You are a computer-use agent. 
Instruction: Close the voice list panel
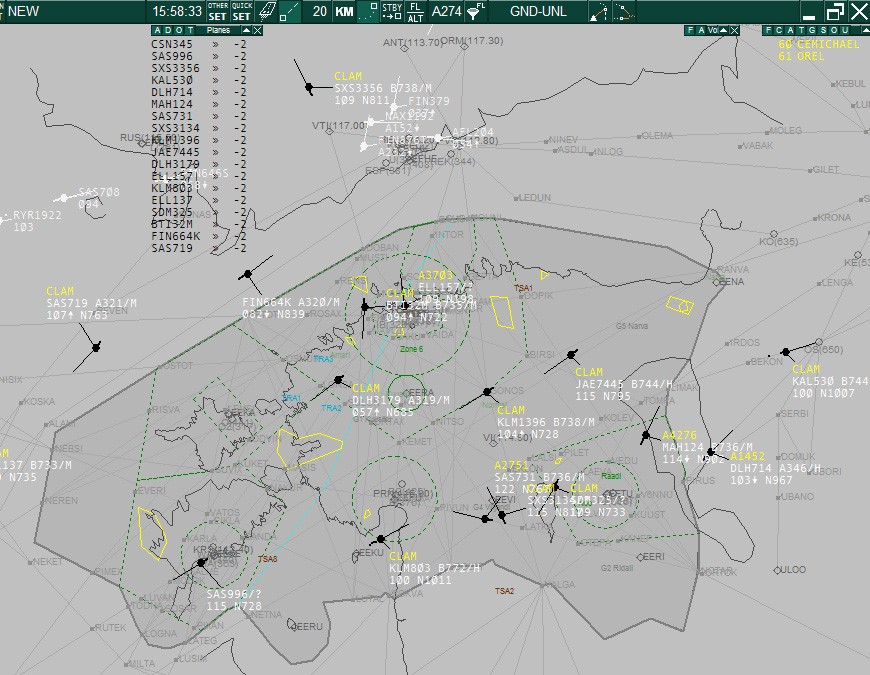(735, 31)
